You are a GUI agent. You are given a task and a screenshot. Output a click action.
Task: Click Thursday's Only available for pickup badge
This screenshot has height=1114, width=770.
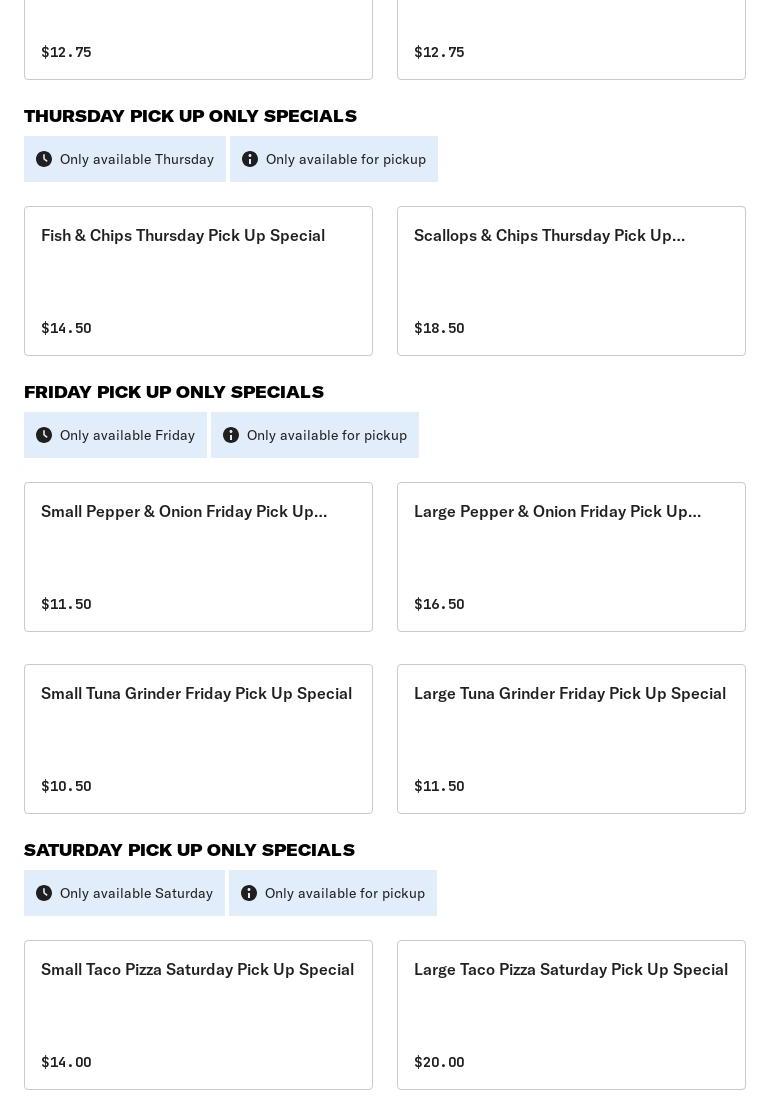[x=334, y=159]
